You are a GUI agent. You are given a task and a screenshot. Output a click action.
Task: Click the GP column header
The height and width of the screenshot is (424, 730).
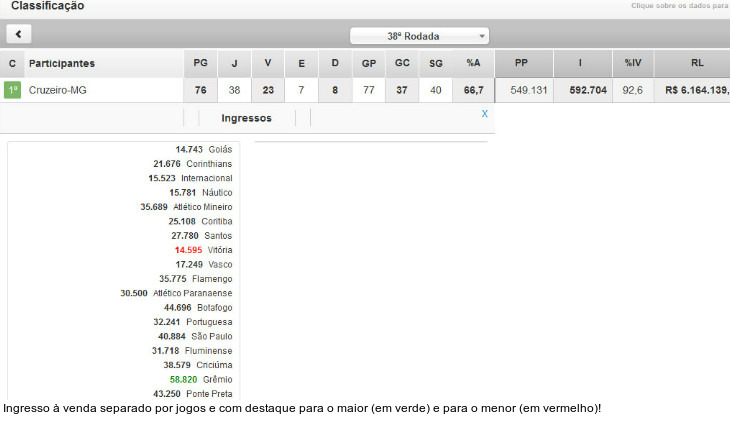pyautogui.click(x=368, y=63)
